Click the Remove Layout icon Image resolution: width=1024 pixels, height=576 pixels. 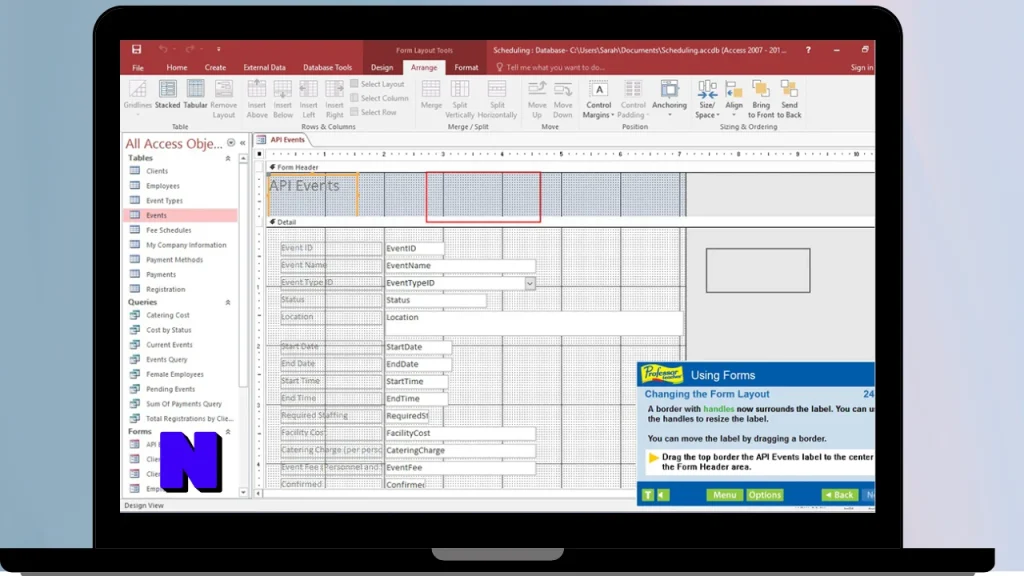tap(223, 99)
